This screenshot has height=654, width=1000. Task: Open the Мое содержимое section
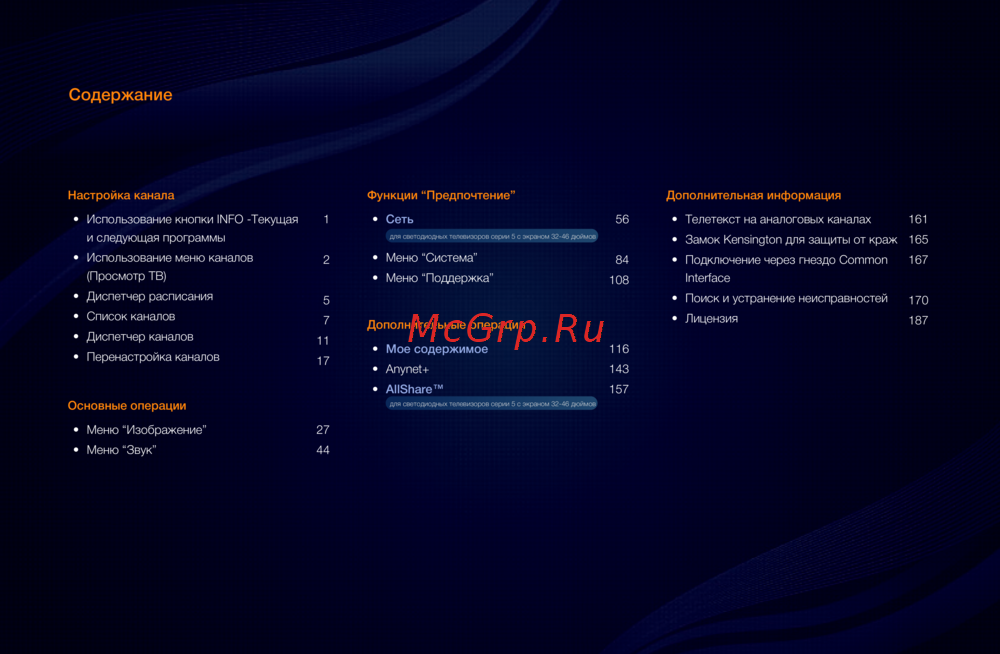click(x=437, y=349)
